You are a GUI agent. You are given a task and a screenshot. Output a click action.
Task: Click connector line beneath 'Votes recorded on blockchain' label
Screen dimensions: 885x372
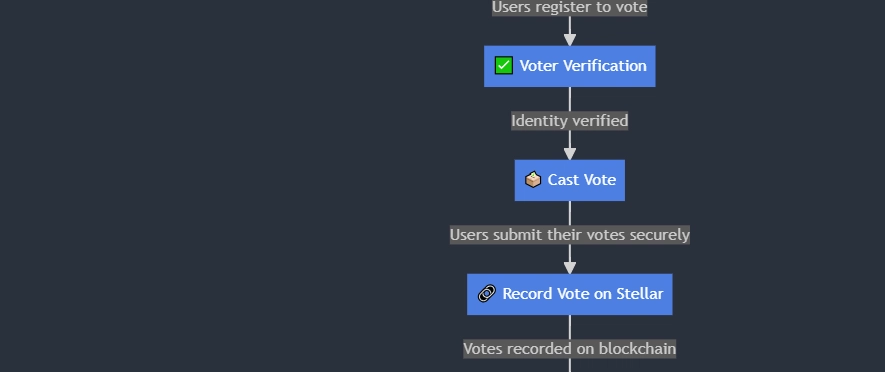point(569,365)
